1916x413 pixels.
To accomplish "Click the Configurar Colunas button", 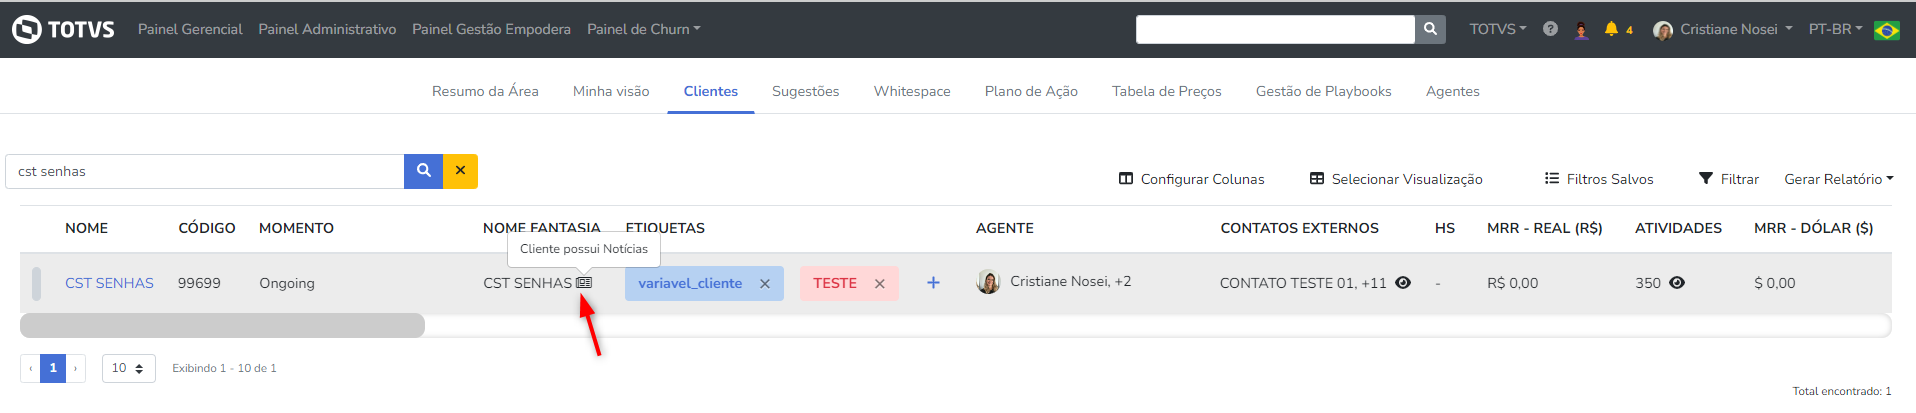I will 1191,179.
